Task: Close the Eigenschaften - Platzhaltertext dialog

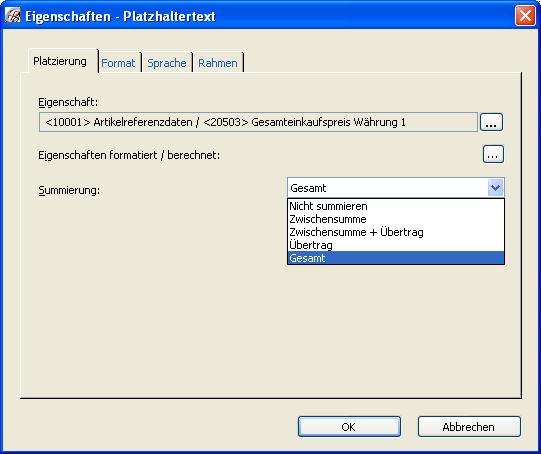Action: 525,16
